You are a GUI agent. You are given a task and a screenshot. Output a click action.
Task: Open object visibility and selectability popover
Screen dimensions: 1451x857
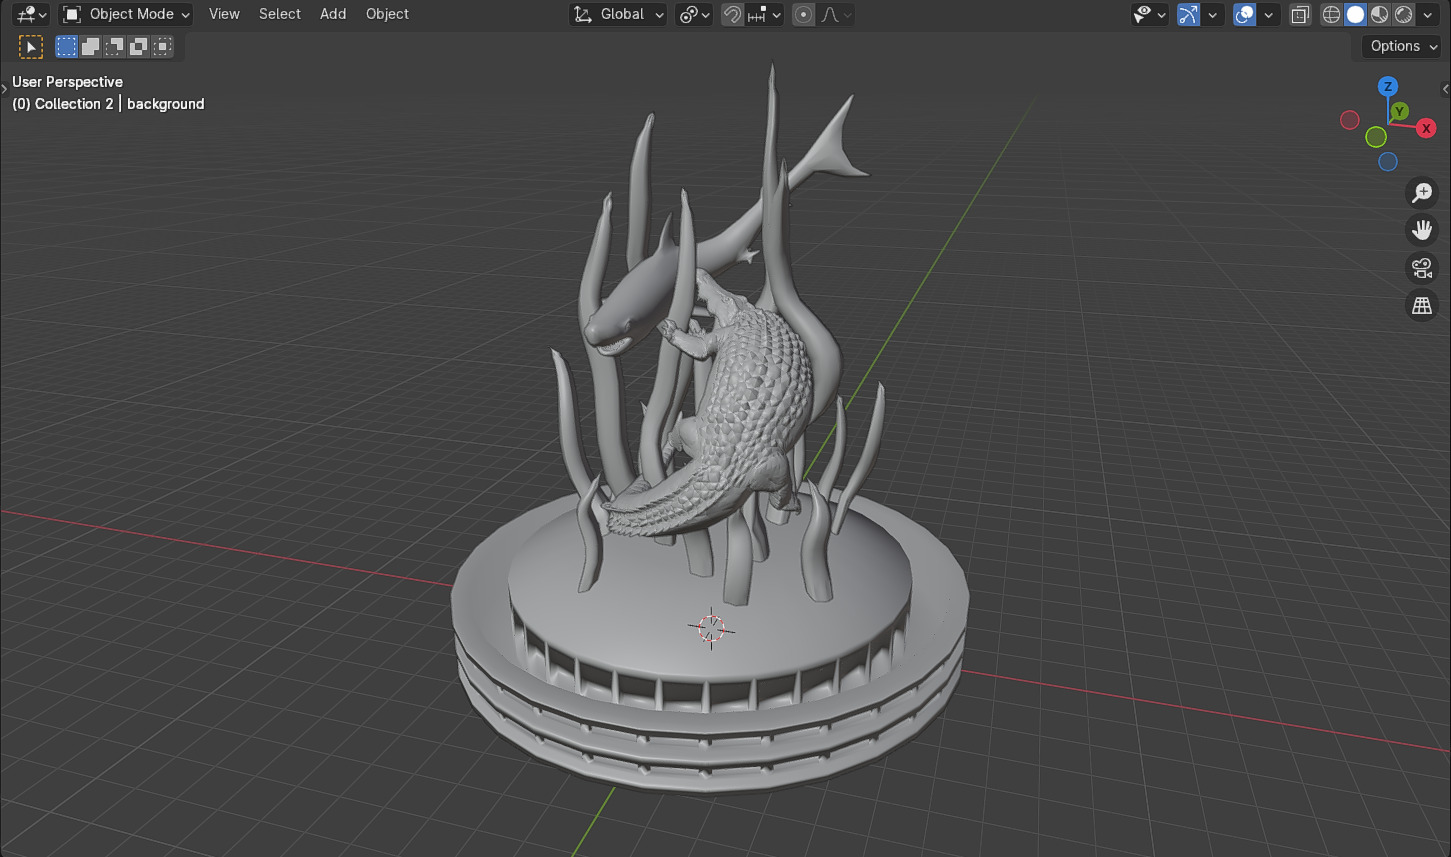coord(1149,14)
